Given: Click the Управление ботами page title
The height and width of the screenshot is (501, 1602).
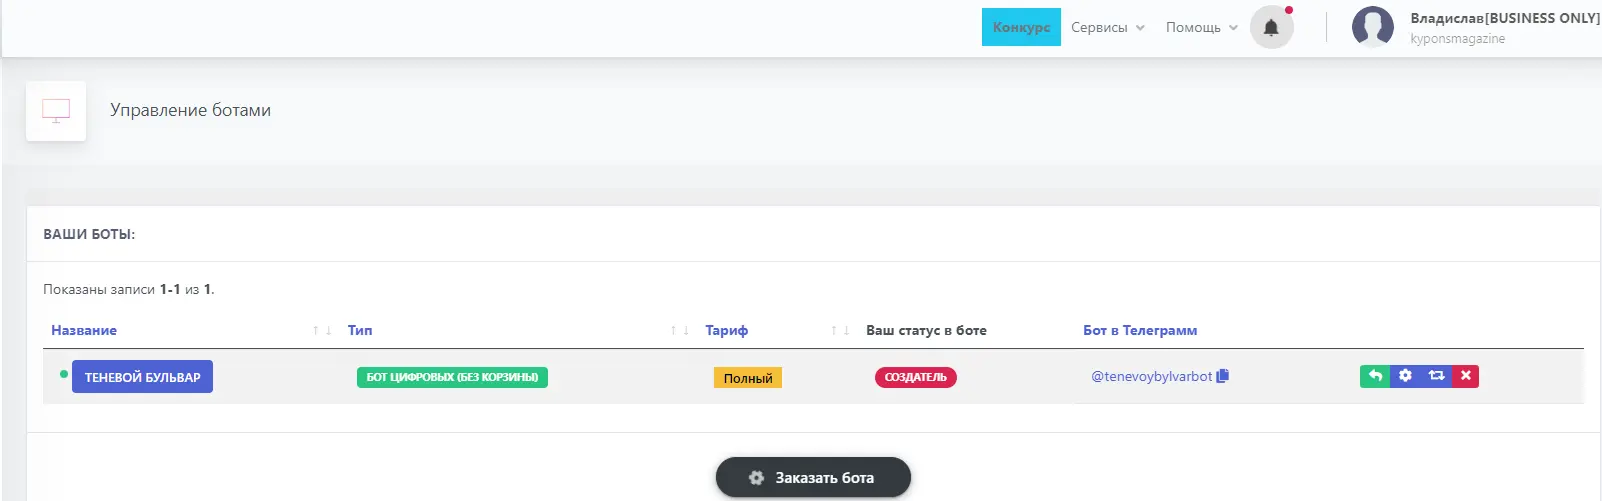Looking at the screenshot, I should (x=190, y=110).
